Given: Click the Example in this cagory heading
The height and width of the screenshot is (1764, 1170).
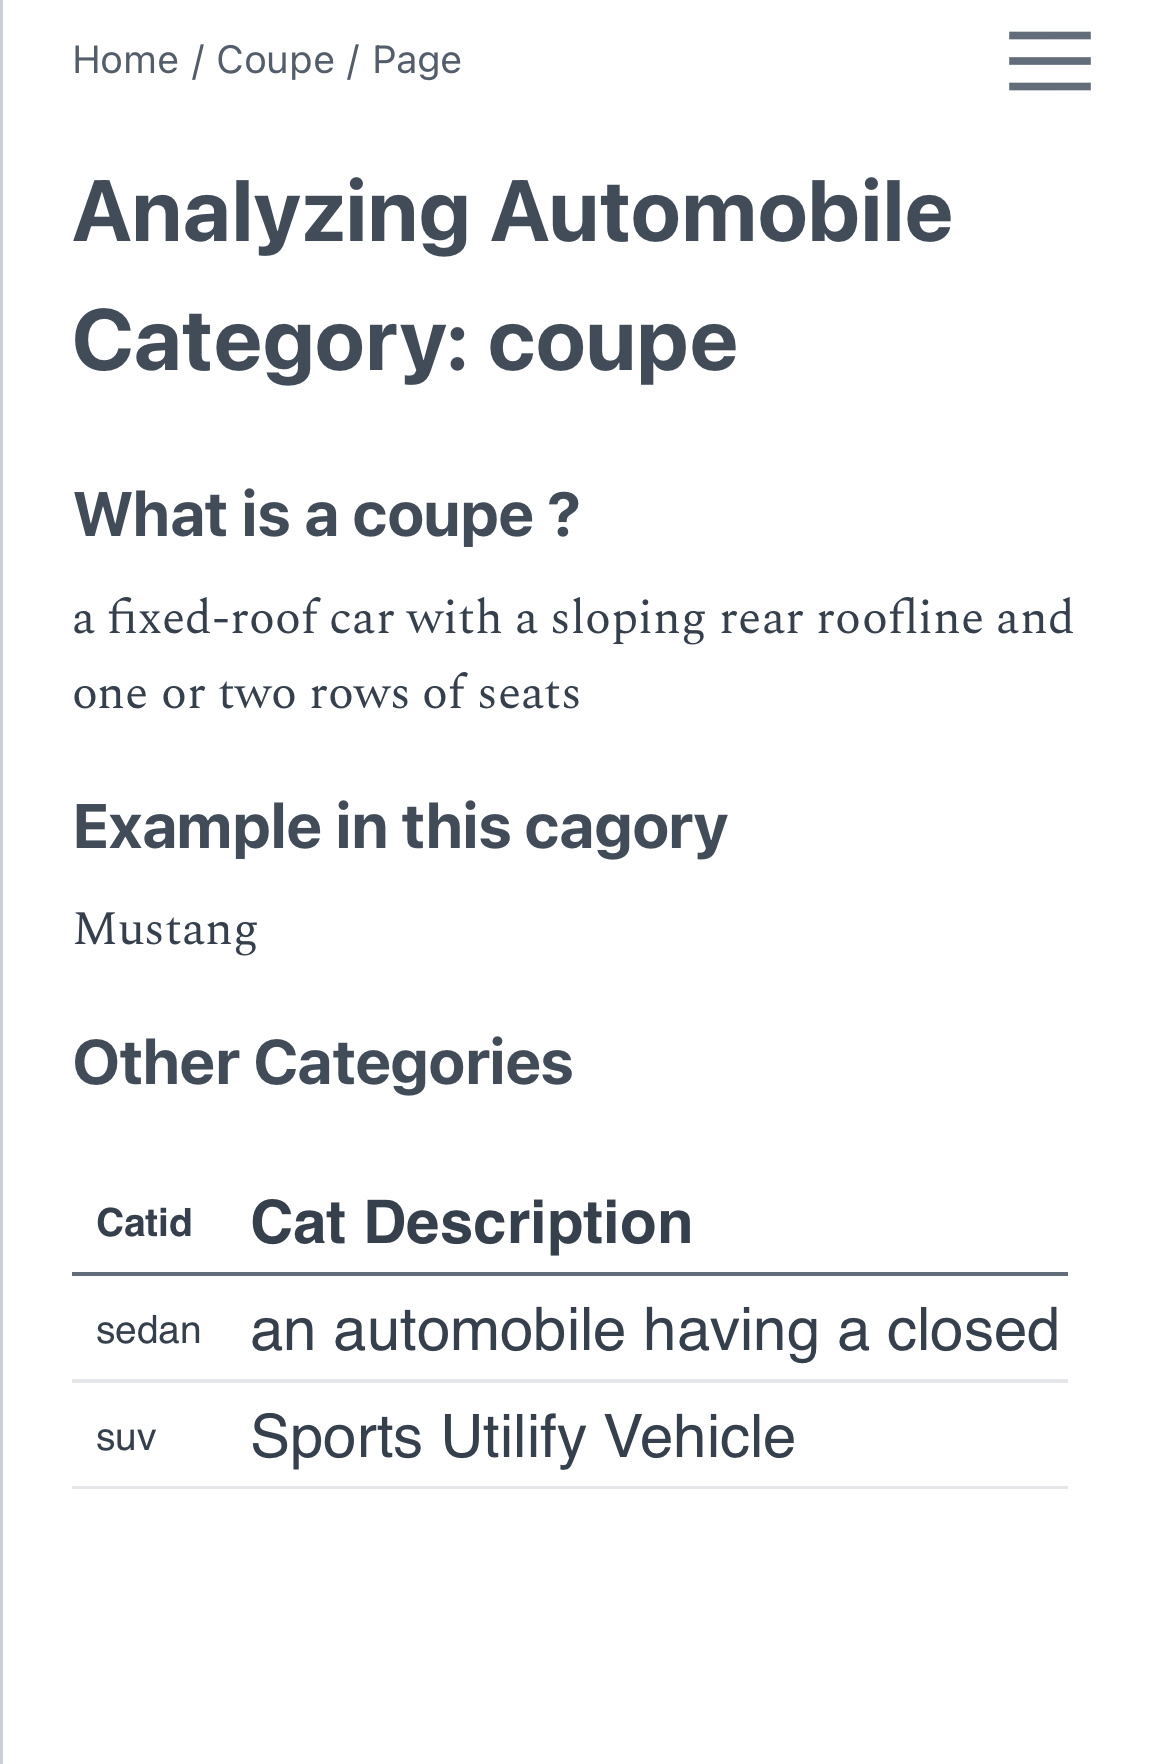Looking at the screenshot, I should 400,827.
